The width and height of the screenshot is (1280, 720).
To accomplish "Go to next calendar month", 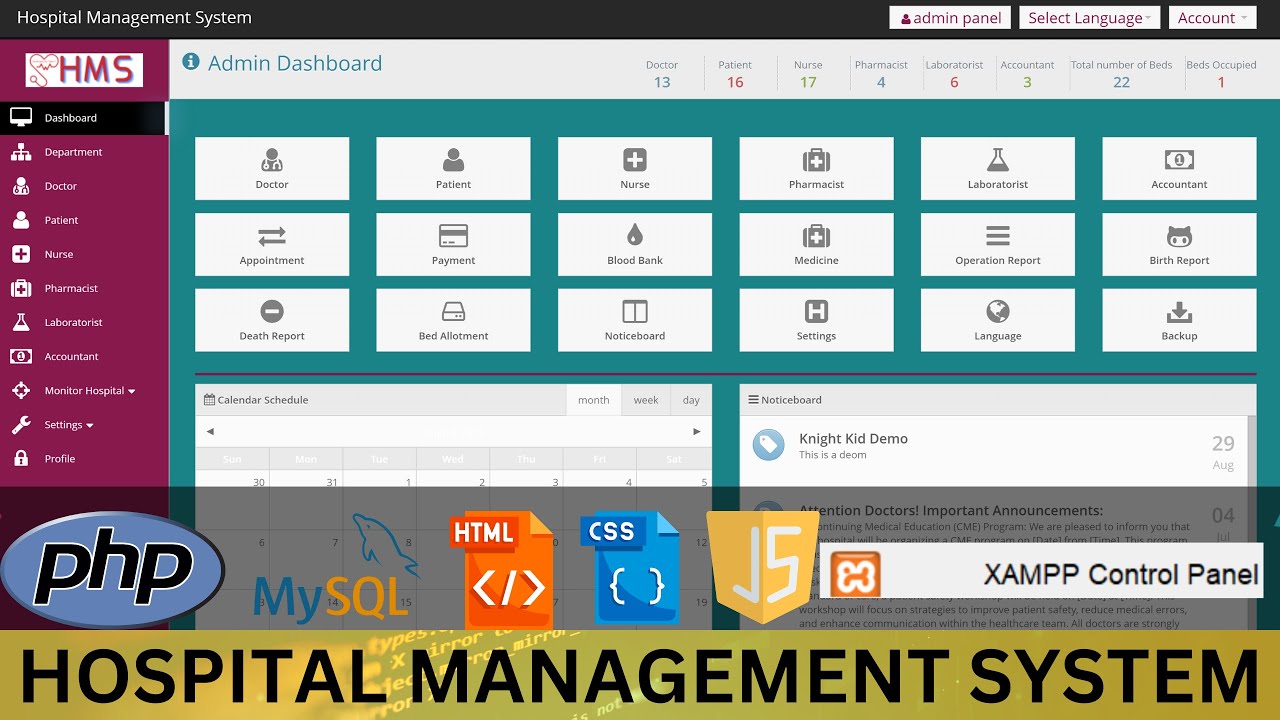I will 697,432.
